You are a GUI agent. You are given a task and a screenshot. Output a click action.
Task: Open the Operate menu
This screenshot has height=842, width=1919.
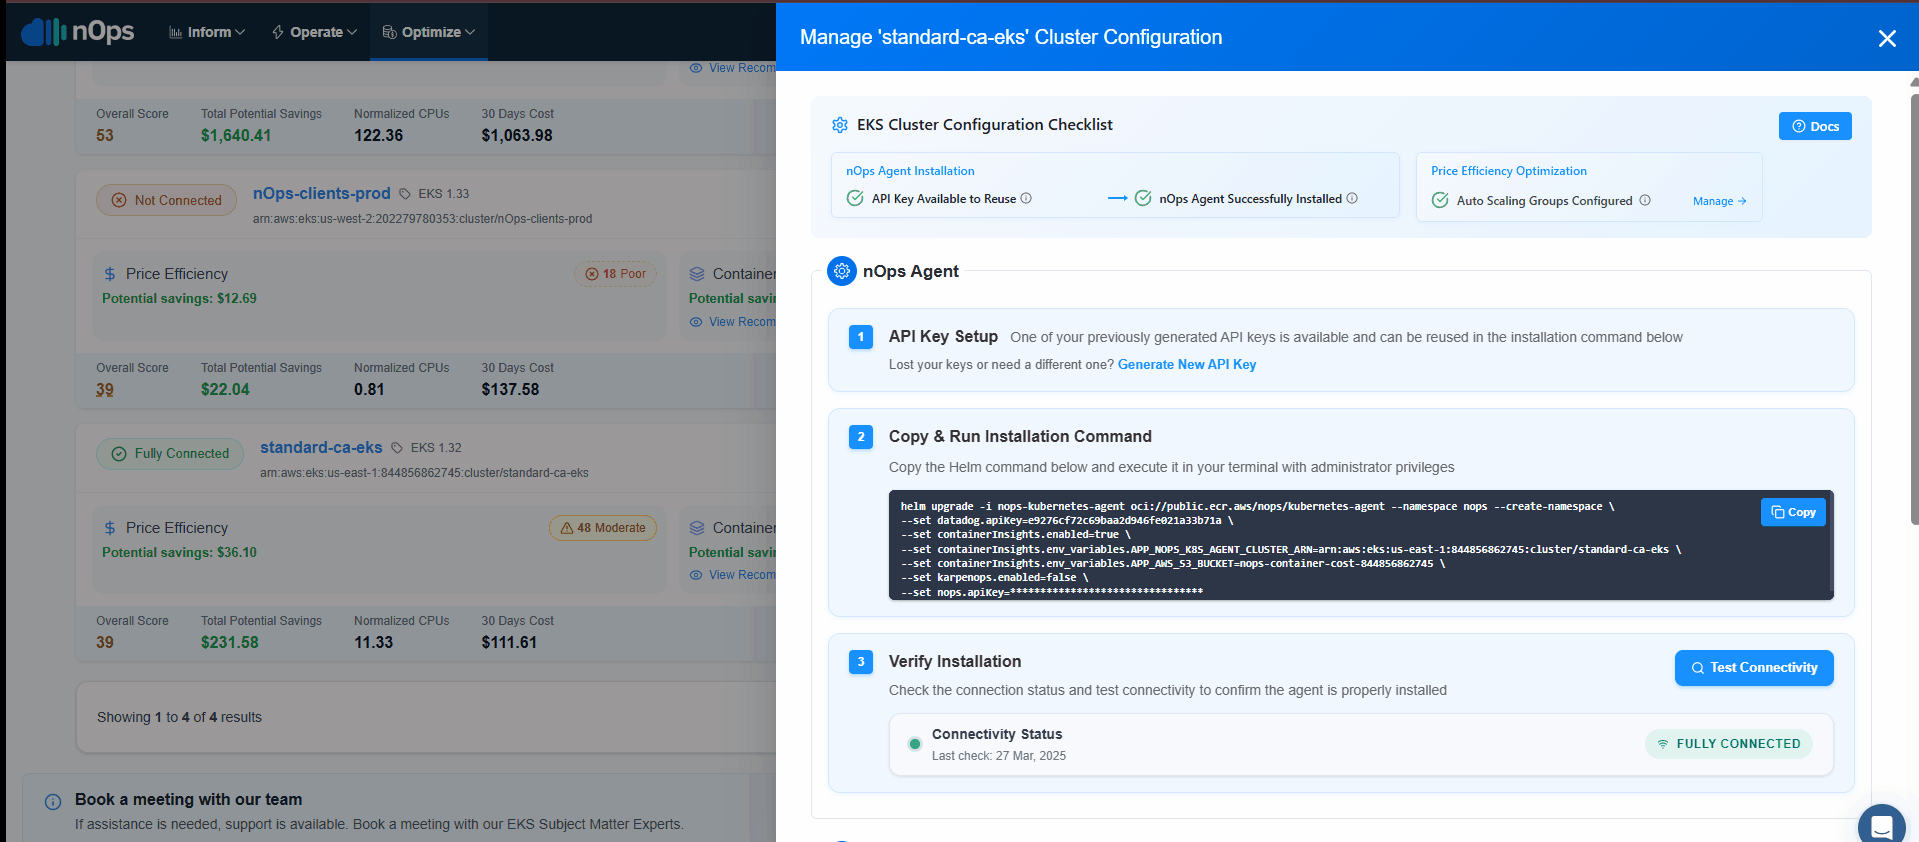pos(314,32)
